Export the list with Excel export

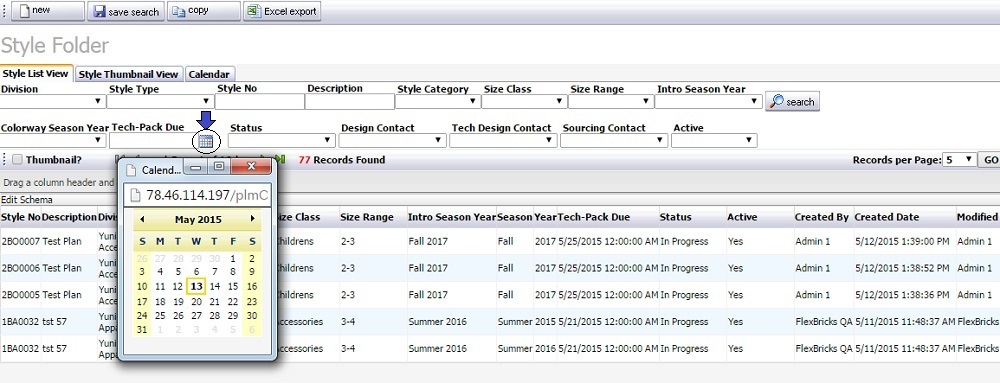(282, 11)
